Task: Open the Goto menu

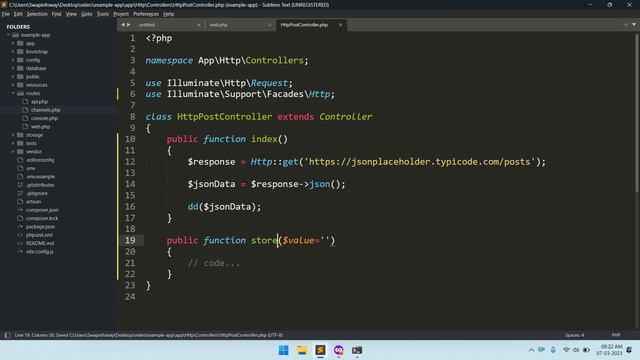Action: (87, 14)
